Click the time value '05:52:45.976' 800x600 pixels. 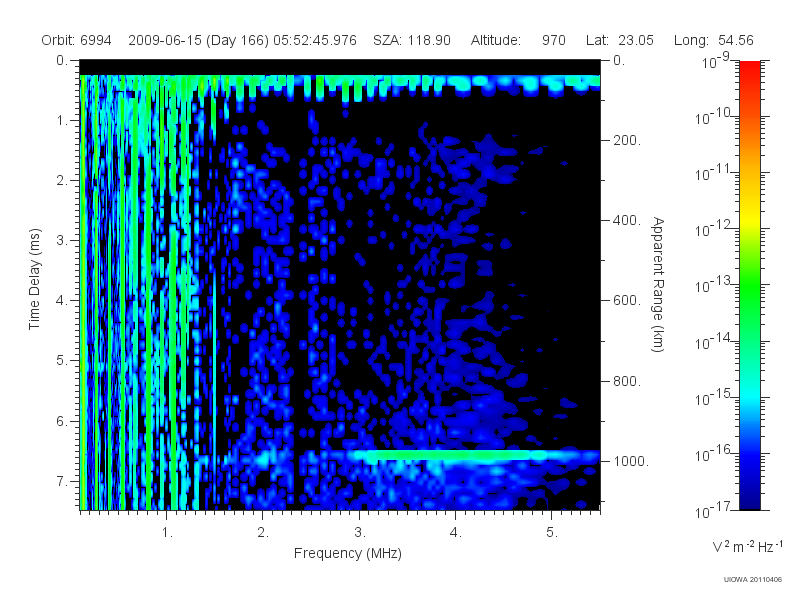point(315,40)
